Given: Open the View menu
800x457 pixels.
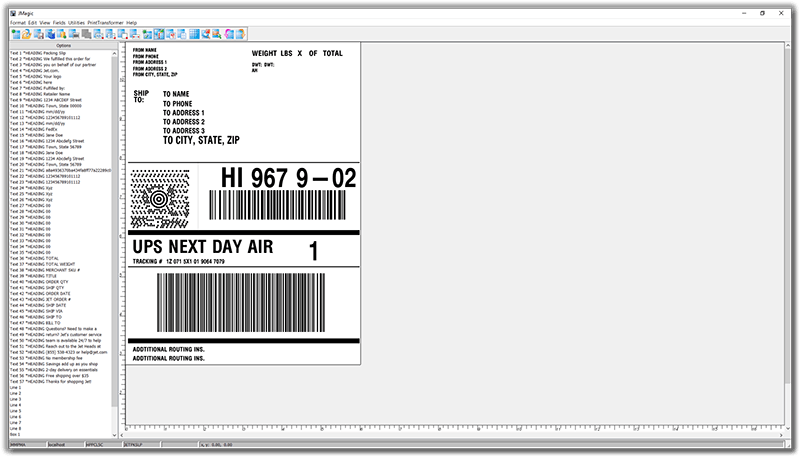Looking at the screenshot, I should pos(45,22).
